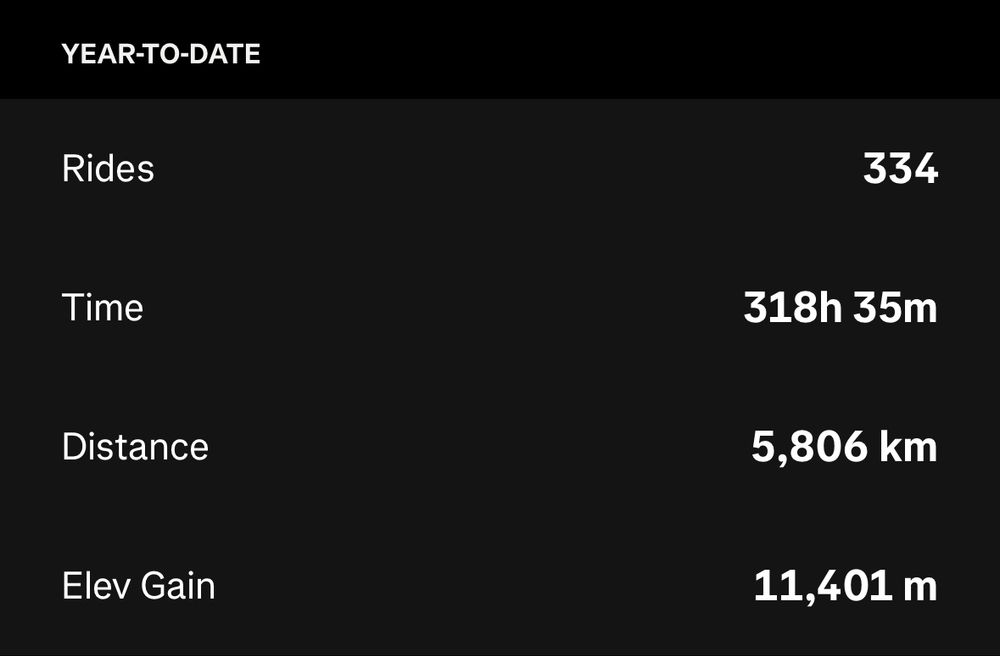Click the 35m minutes value
The image size is (1000, 656).
point(896,308)
